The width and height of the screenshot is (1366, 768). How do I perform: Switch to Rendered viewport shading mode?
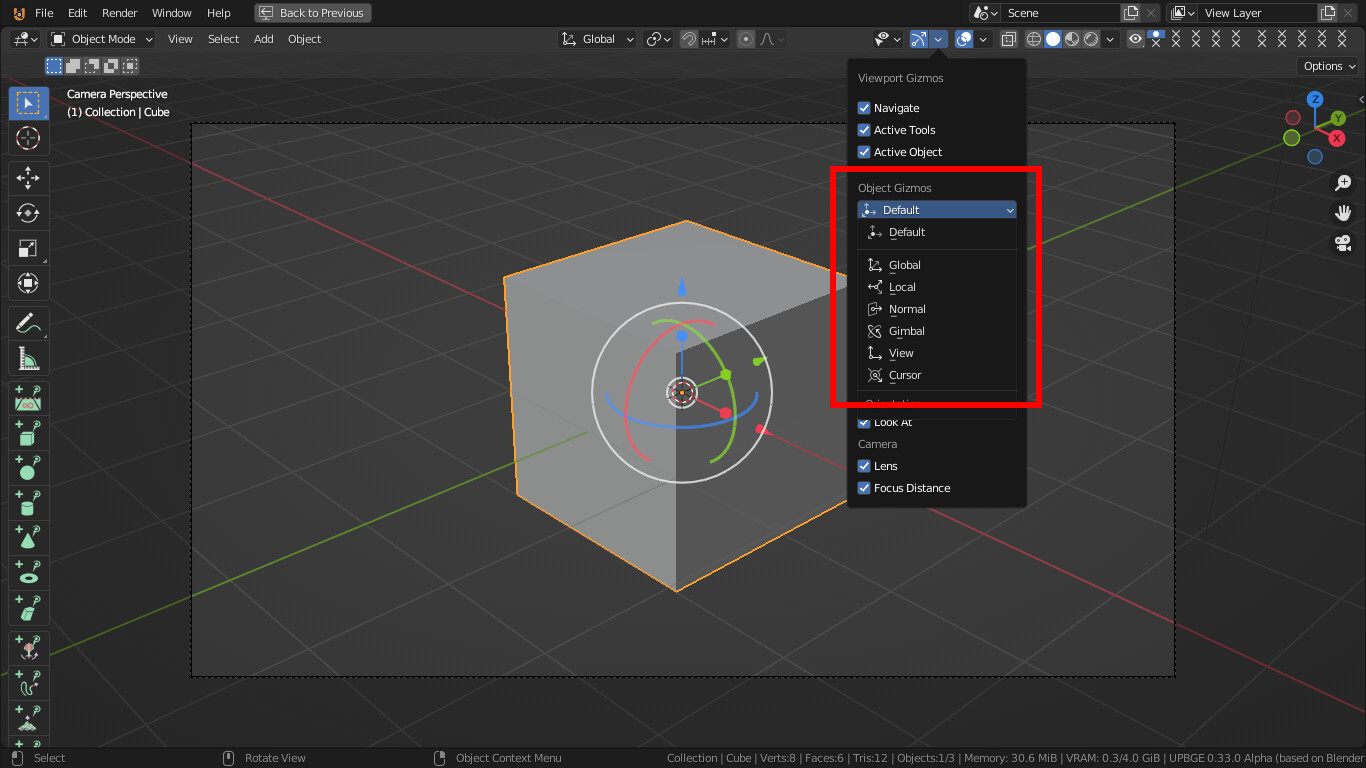coord(1089,39)
